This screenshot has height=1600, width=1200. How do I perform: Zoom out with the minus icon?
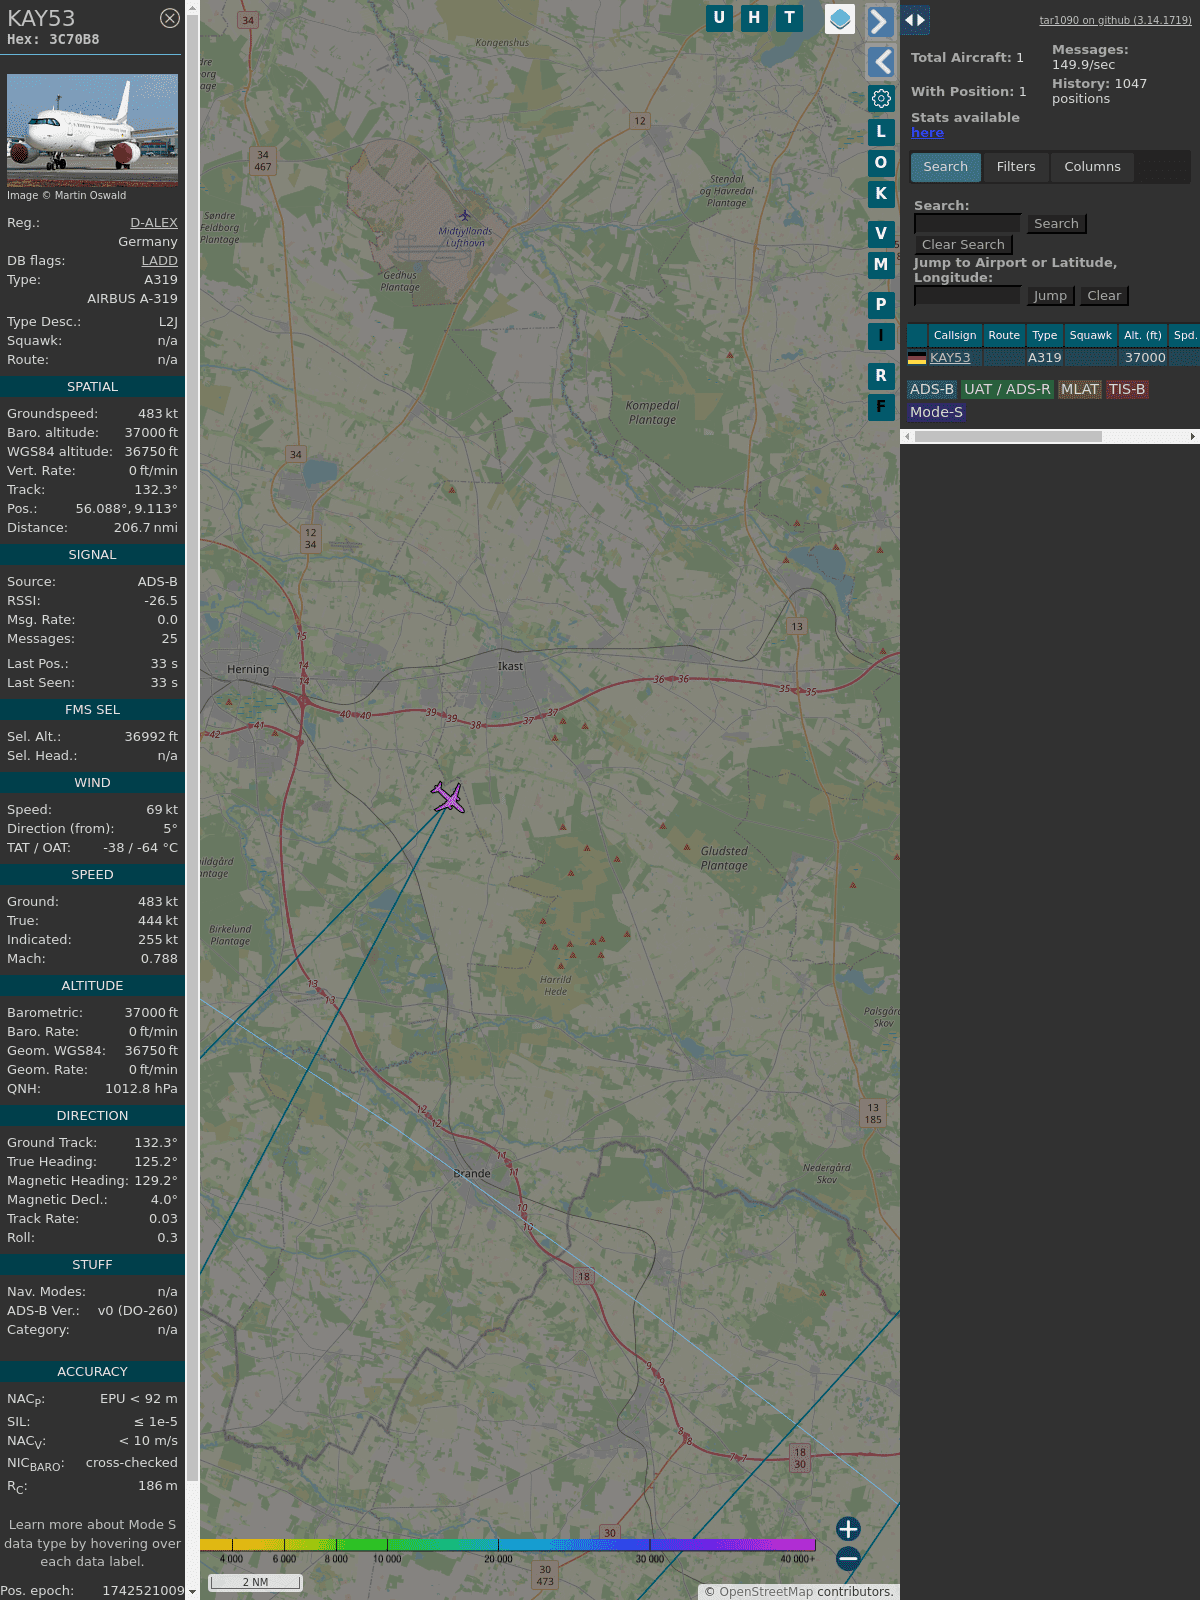848,1558
